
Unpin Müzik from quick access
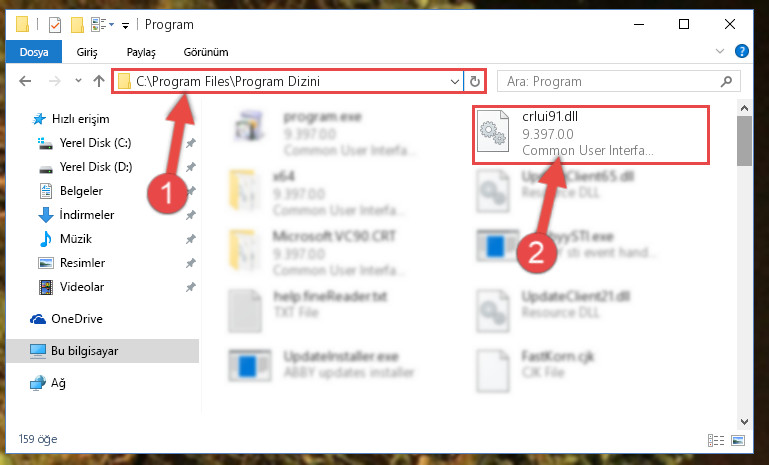[x=190, y=239]
